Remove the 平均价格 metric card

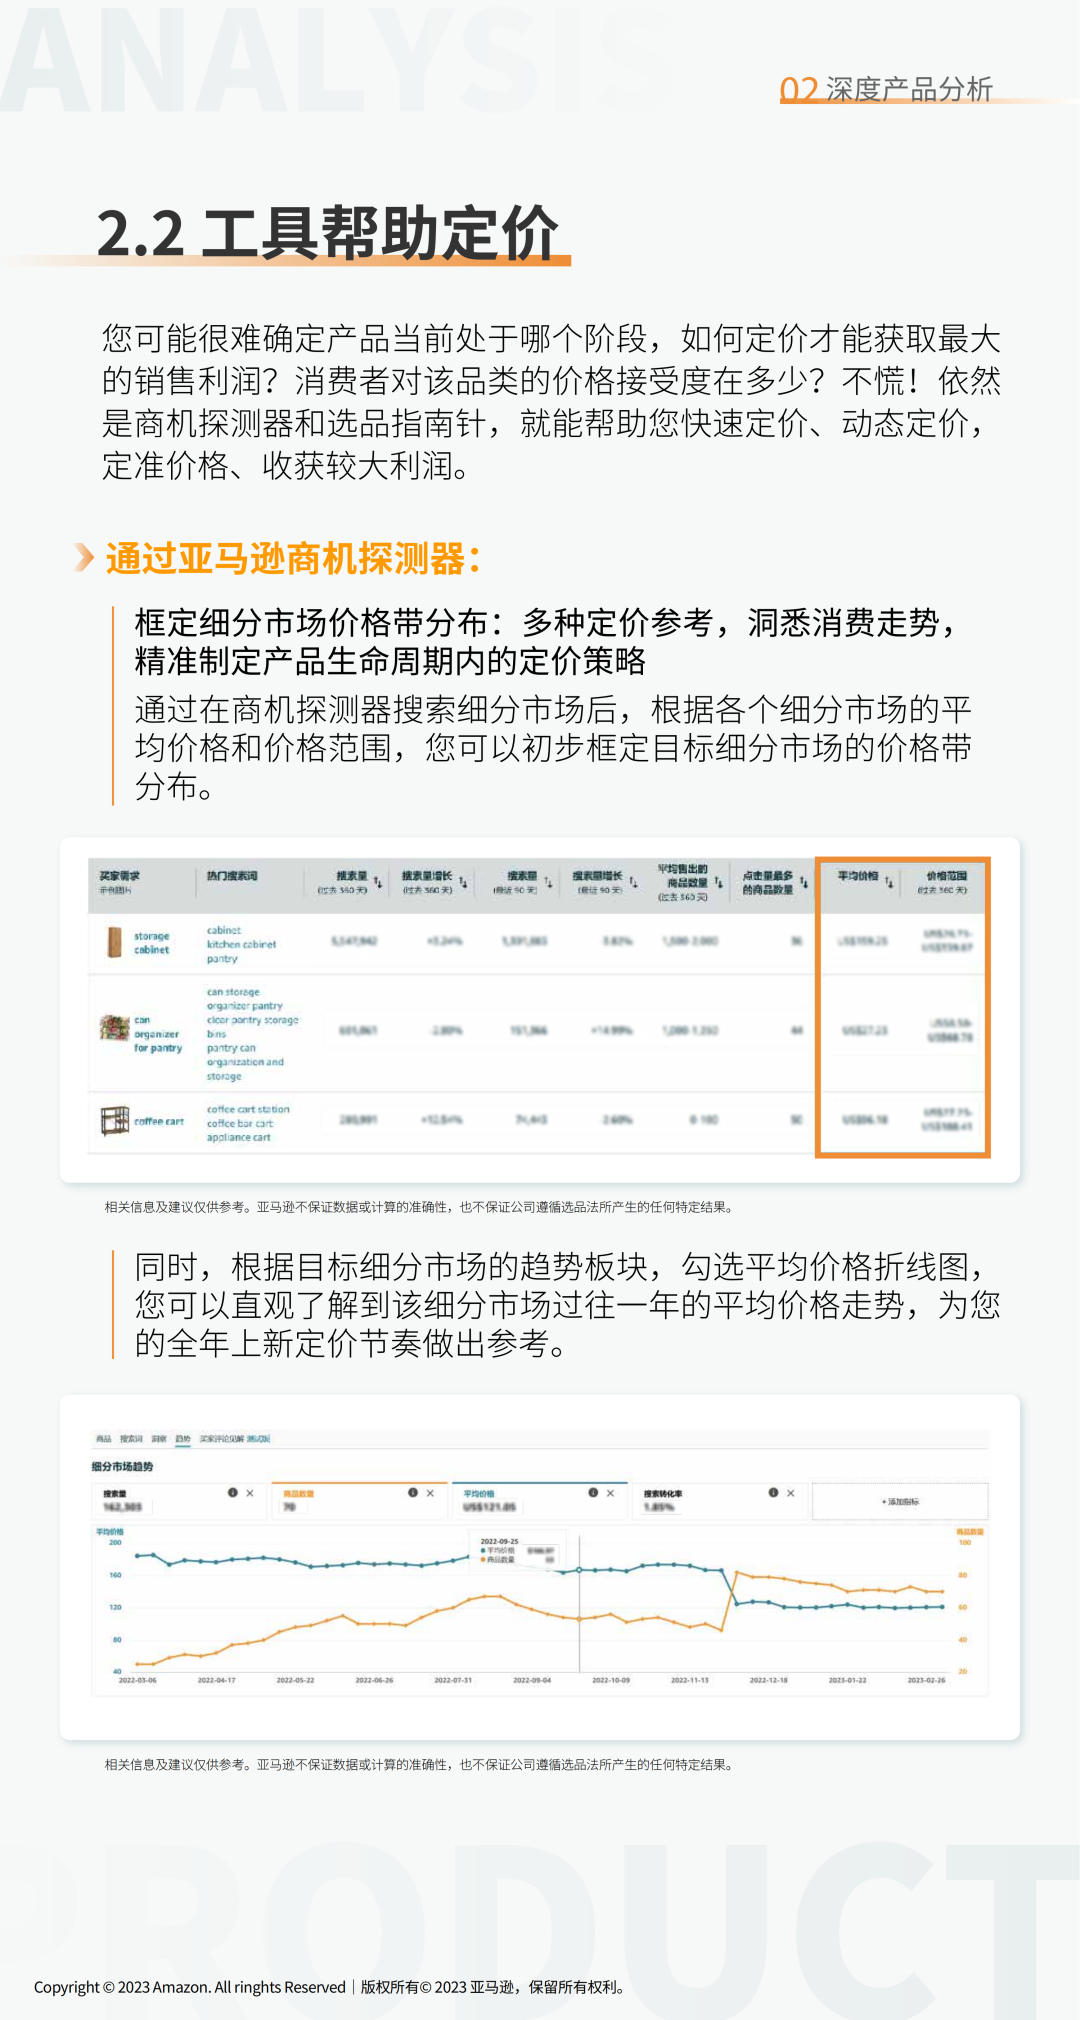coord(610,1493)
